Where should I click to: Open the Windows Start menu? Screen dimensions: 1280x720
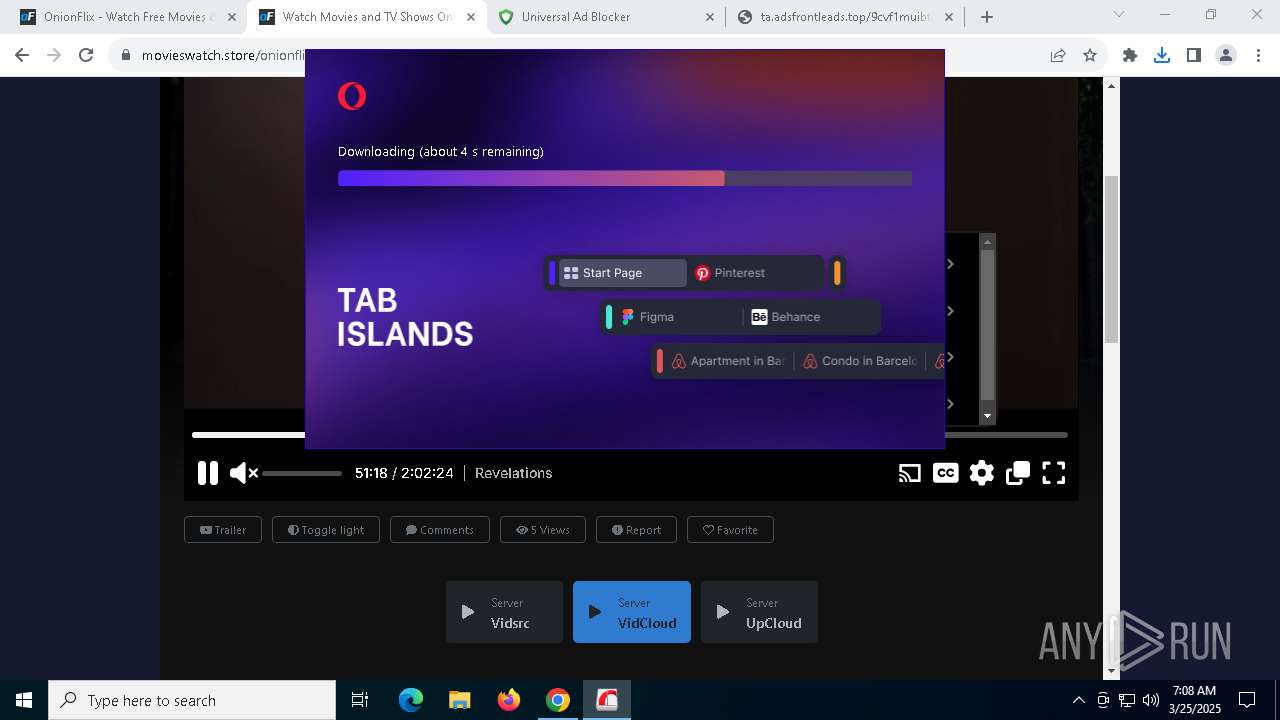point(24,700)
